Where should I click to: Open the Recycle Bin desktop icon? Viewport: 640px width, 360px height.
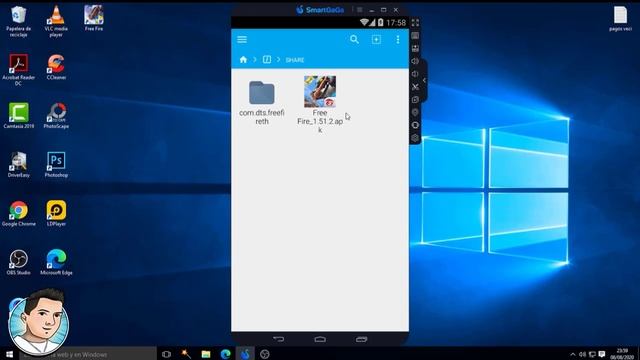pyautogui.click(x=18, y=21)
